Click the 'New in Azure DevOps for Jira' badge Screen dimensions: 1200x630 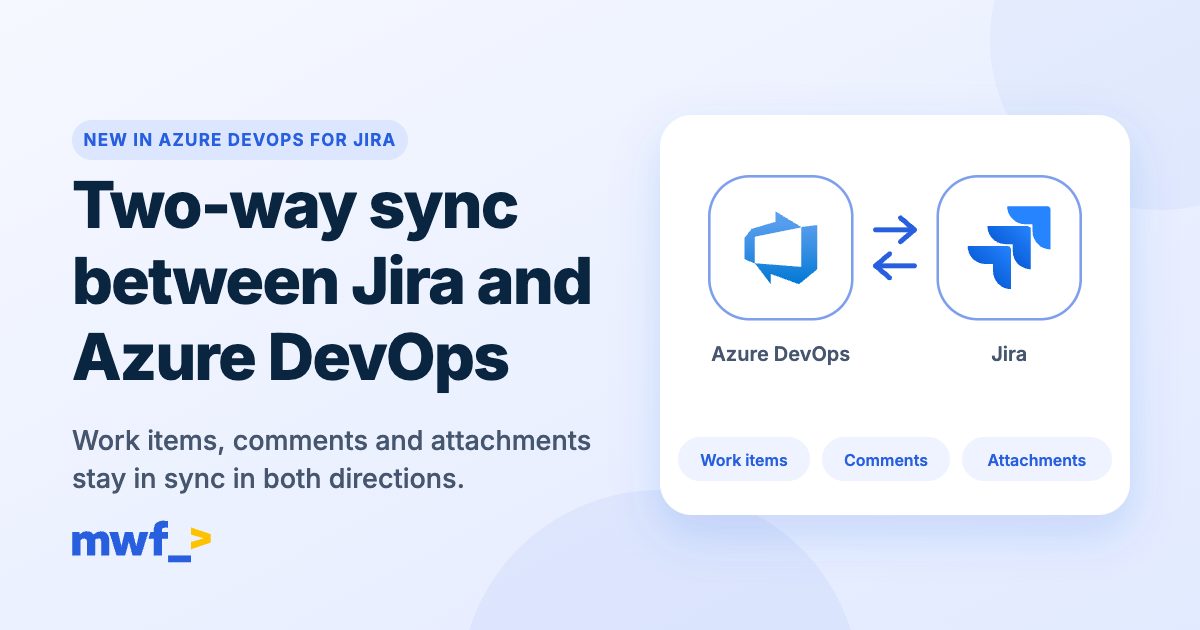[x=240, y=140]
